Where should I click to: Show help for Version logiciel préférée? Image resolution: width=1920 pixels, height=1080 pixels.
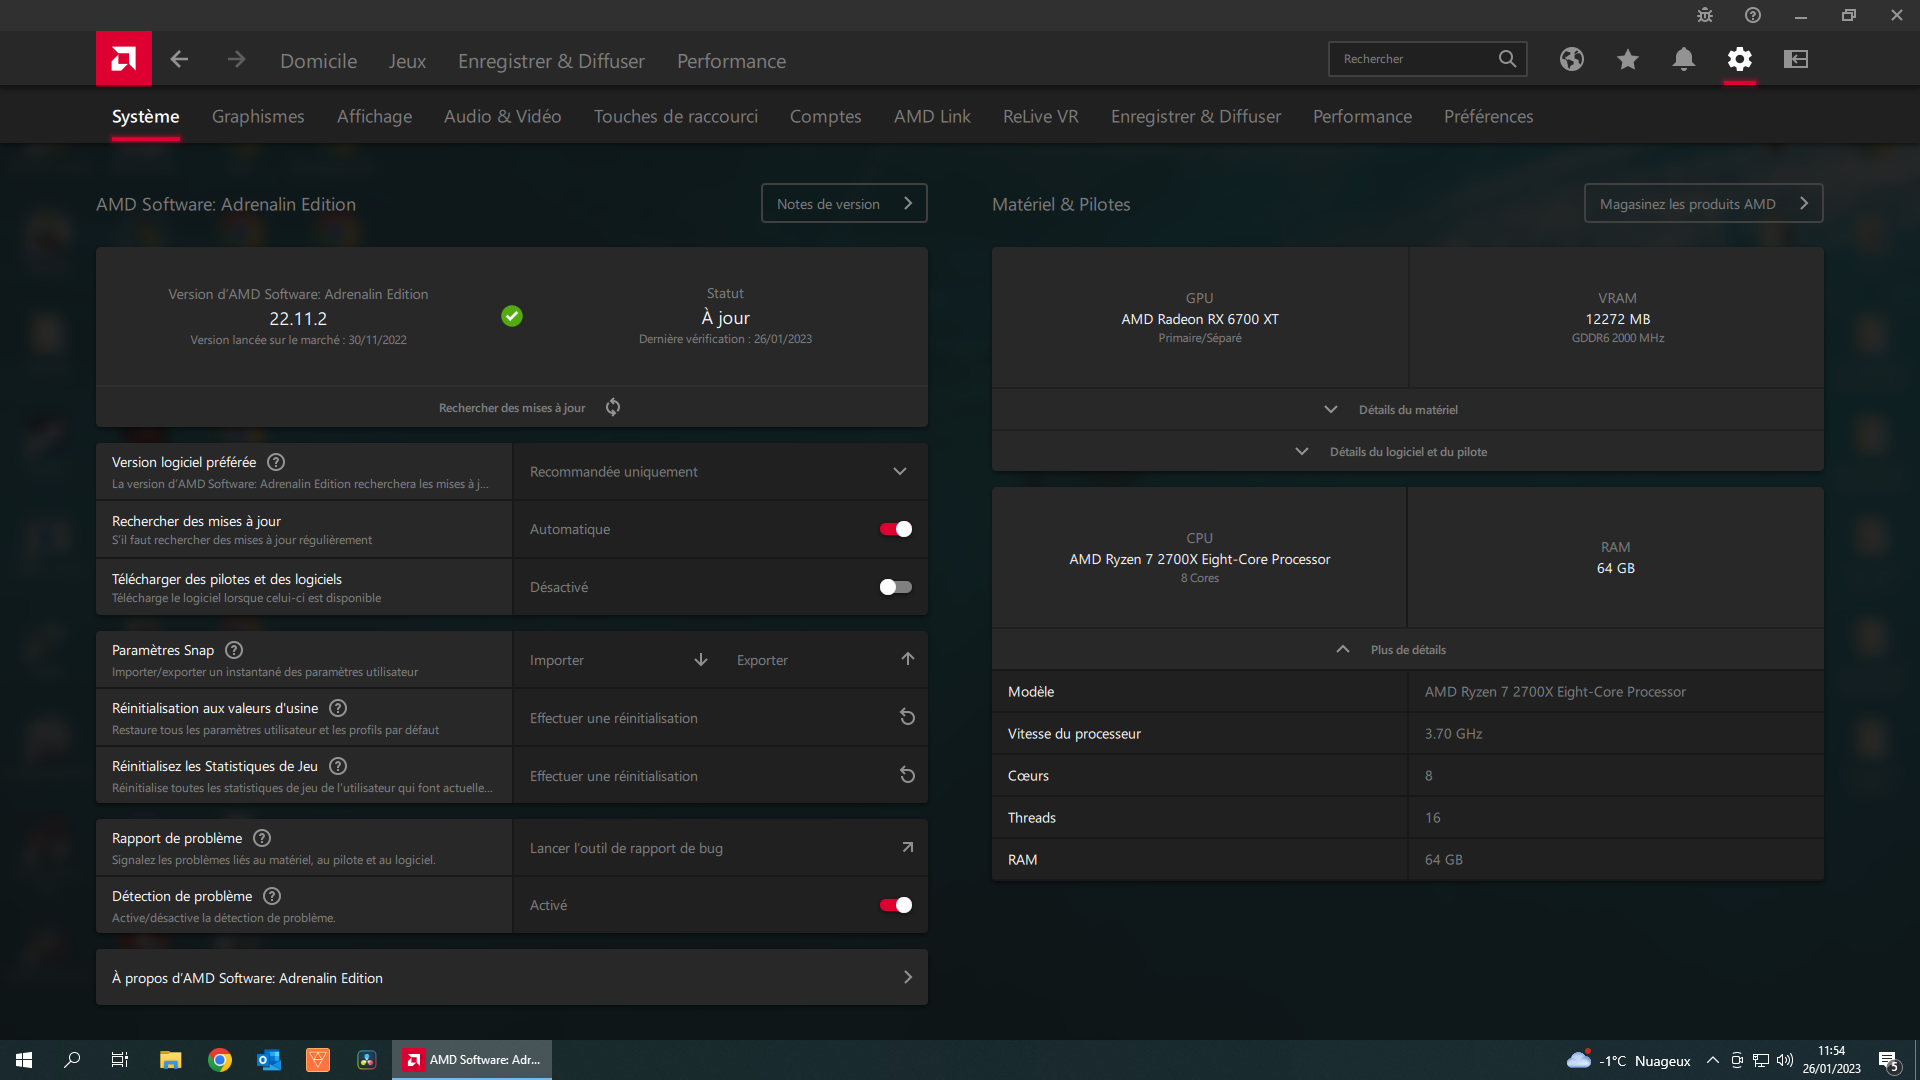(276, 462)
